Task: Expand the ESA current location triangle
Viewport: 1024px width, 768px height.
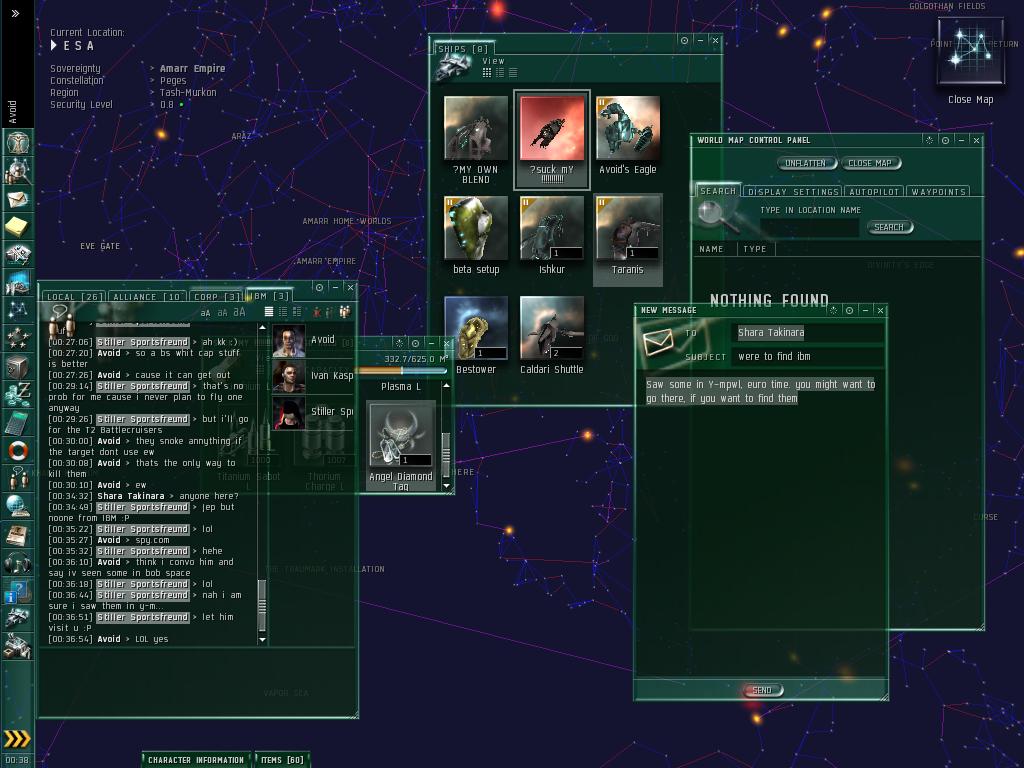Action: coord(54,45)
